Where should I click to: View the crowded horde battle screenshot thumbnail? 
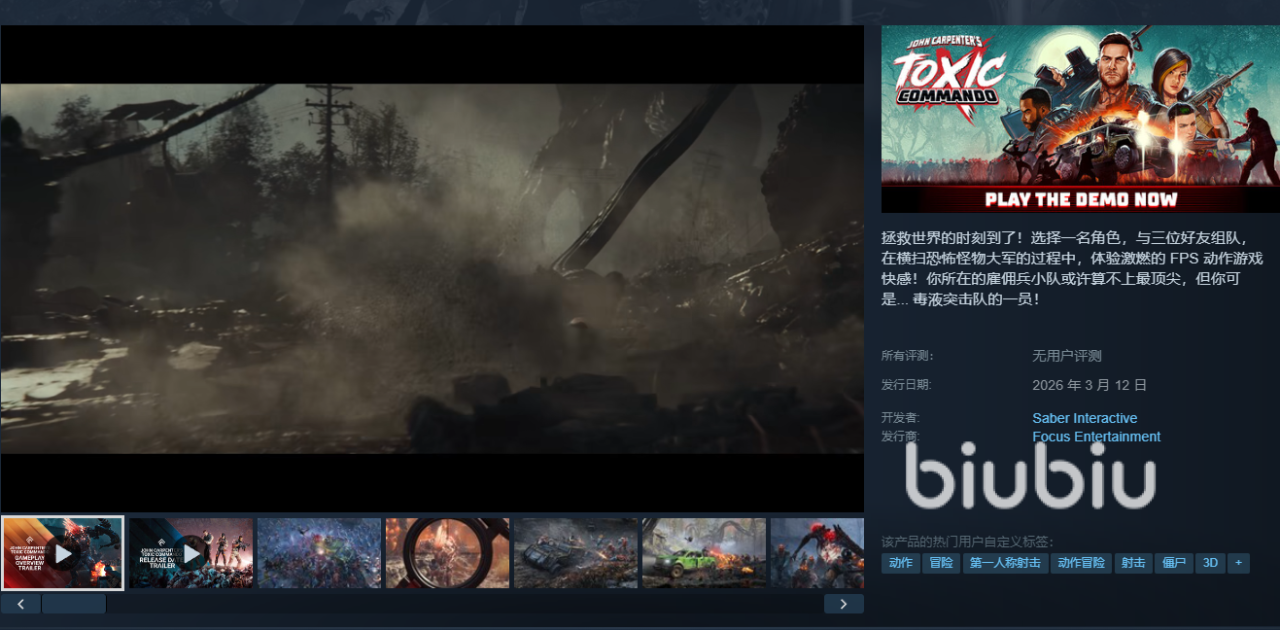coord(319,553)
